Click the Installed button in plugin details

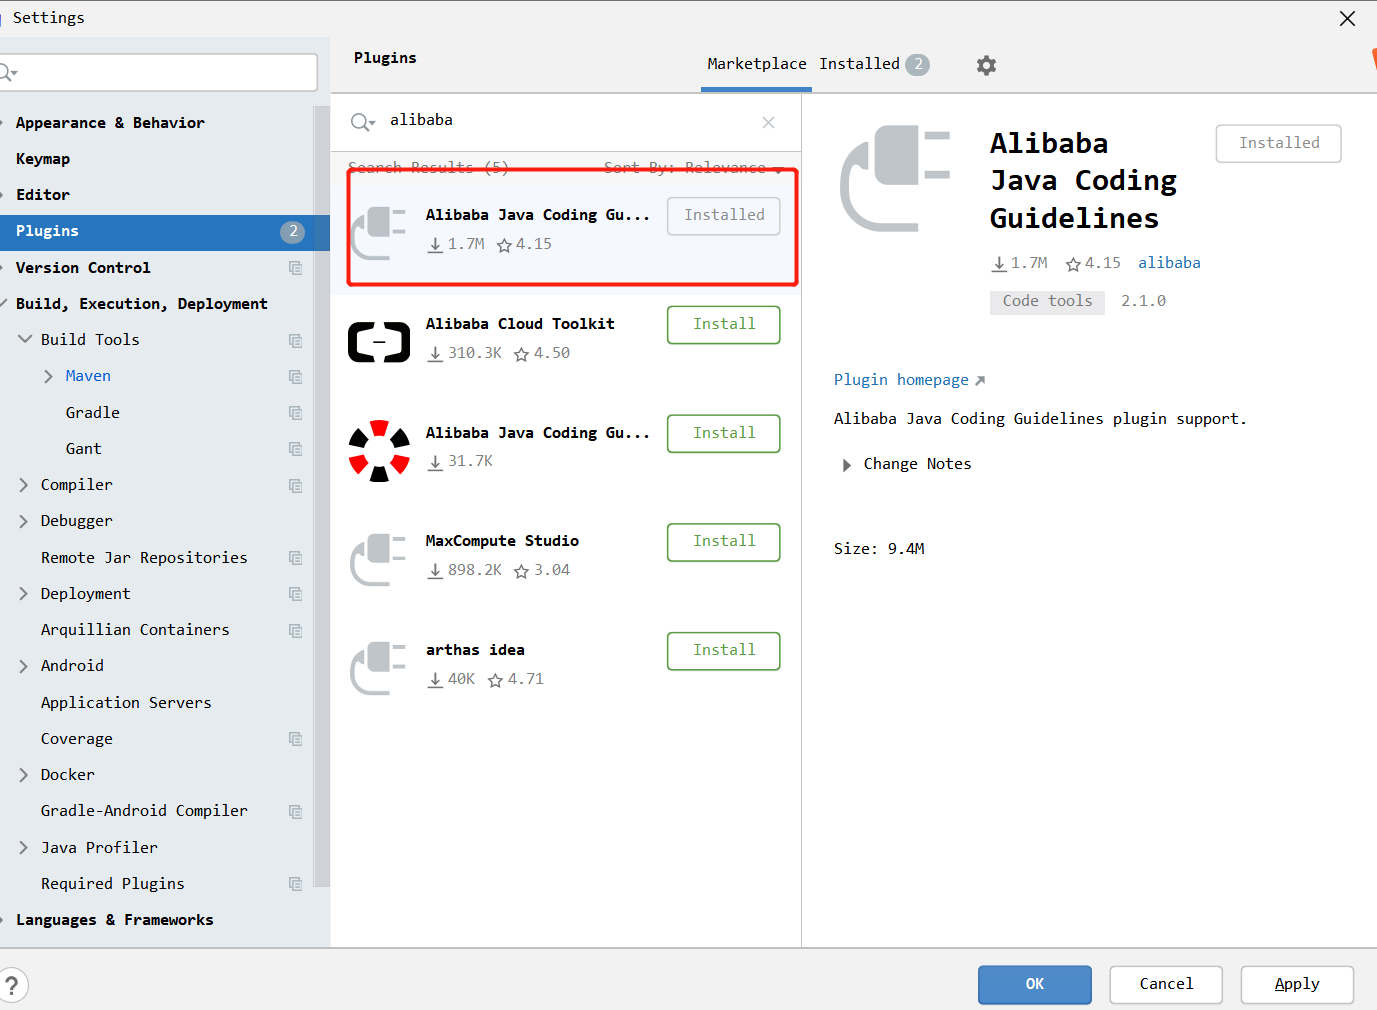point(1278,143)
